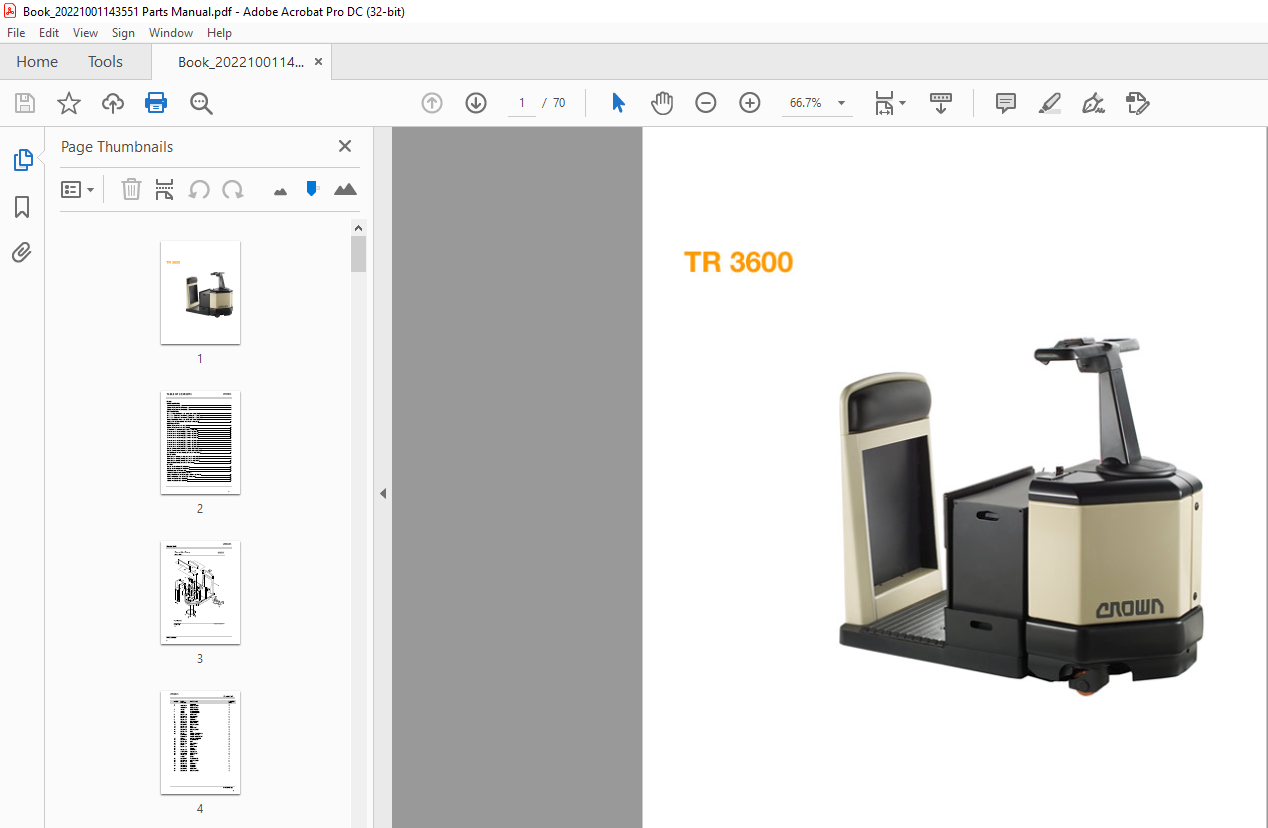Switch to the Home tab

tap(37, 62)
